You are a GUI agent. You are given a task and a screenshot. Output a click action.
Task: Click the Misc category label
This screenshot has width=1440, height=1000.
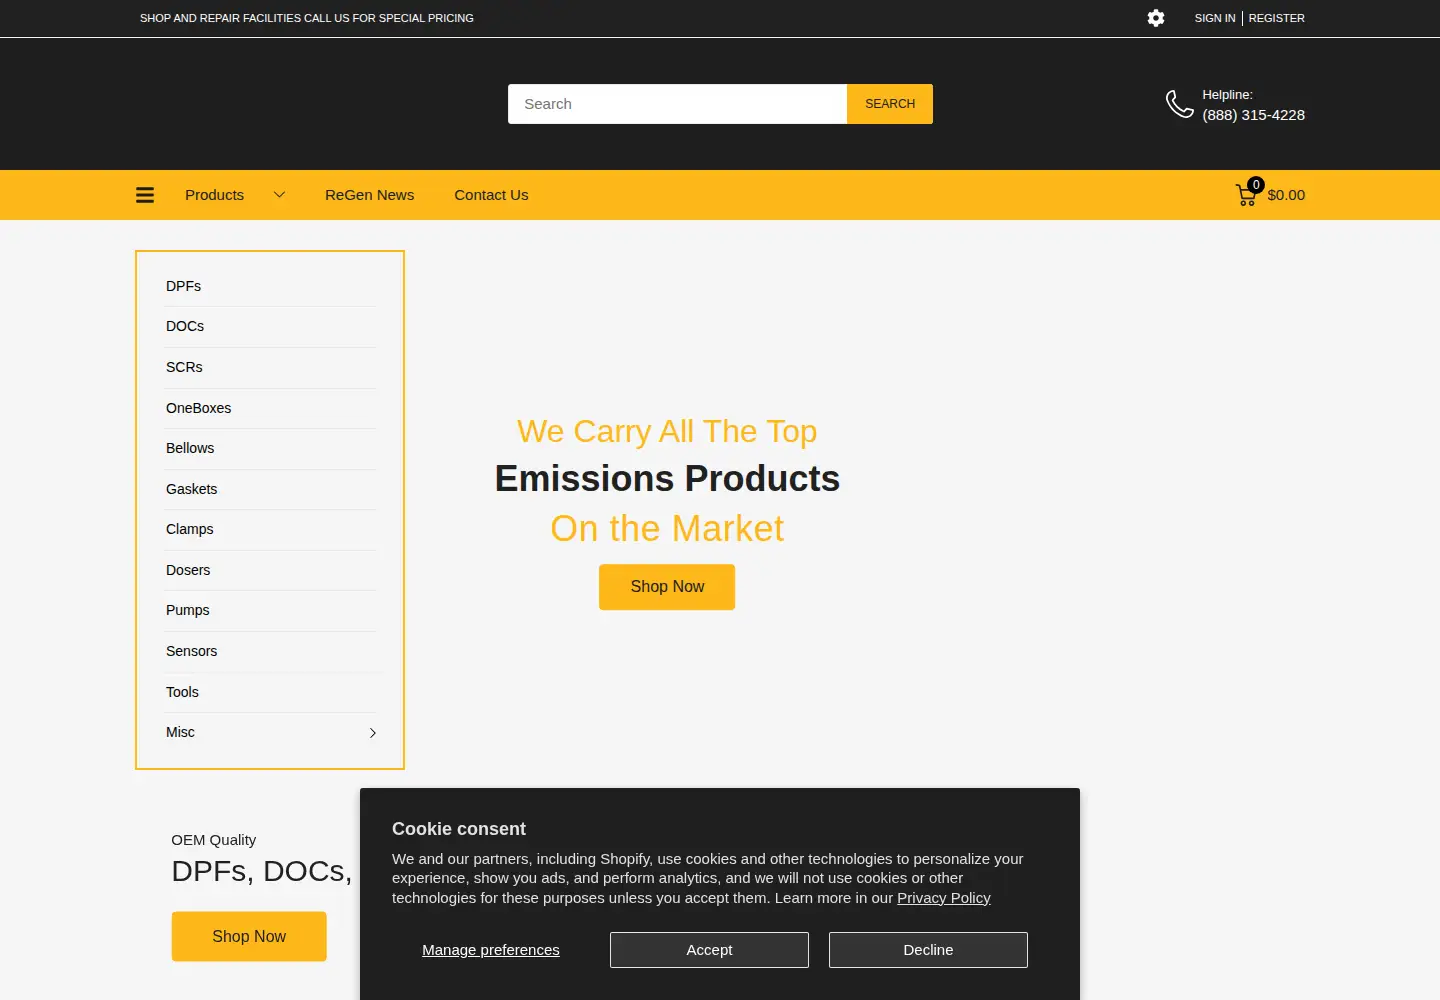point(180,732)
